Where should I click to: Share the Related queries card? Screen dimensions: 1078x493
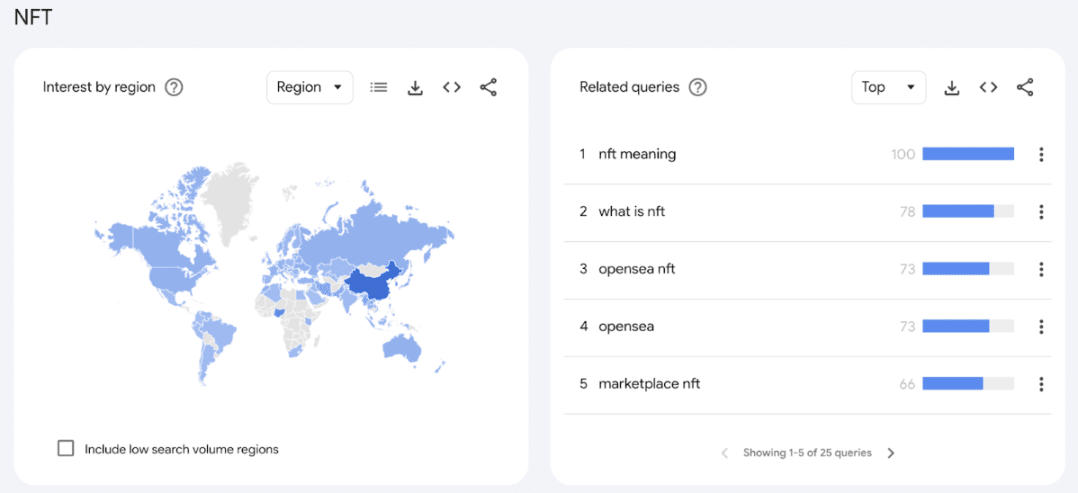tap(1025, 87)
